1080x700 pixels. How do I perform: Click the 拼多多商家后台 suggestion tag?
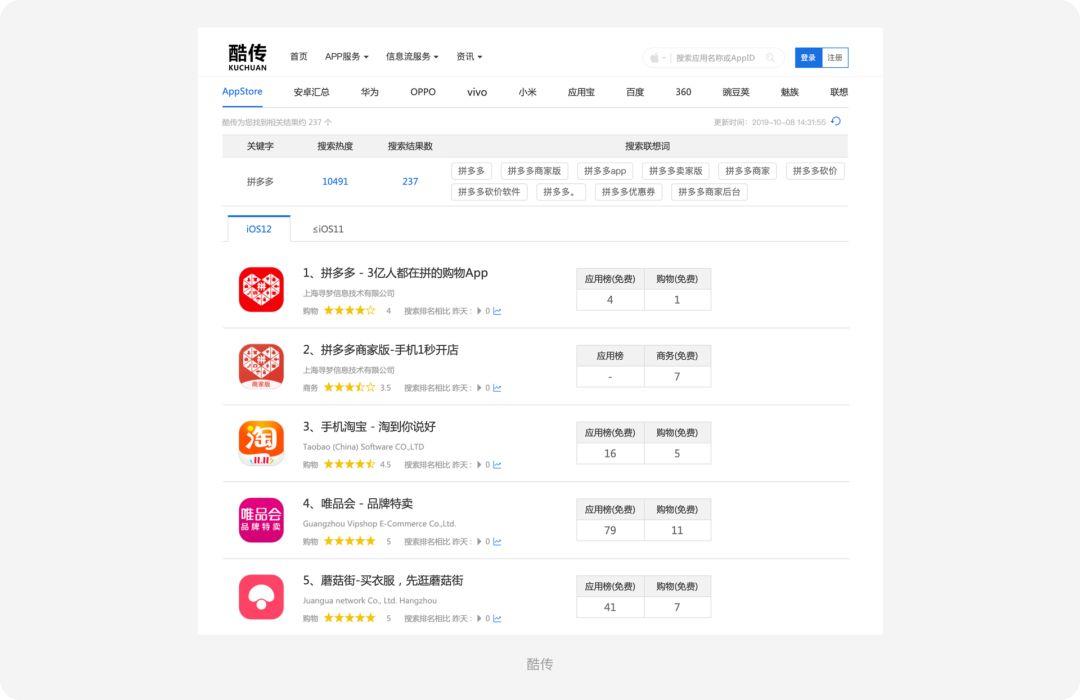[709, 192]
